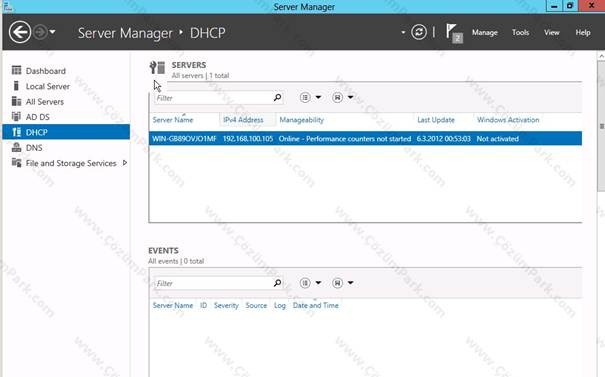605x377 pixels.
Task: Open the Help menu
Action: [583, 33]
